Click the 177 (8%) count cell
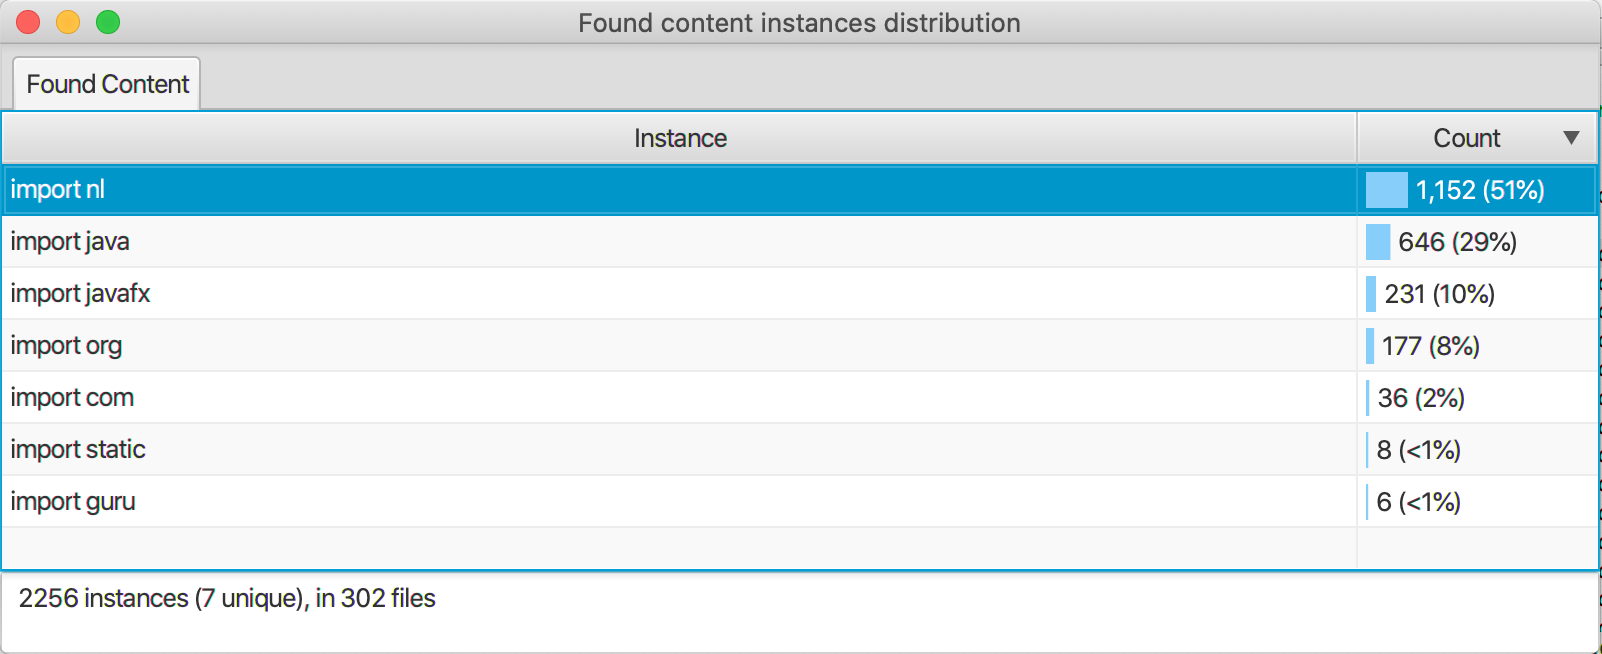 [x=1477, y=346]
